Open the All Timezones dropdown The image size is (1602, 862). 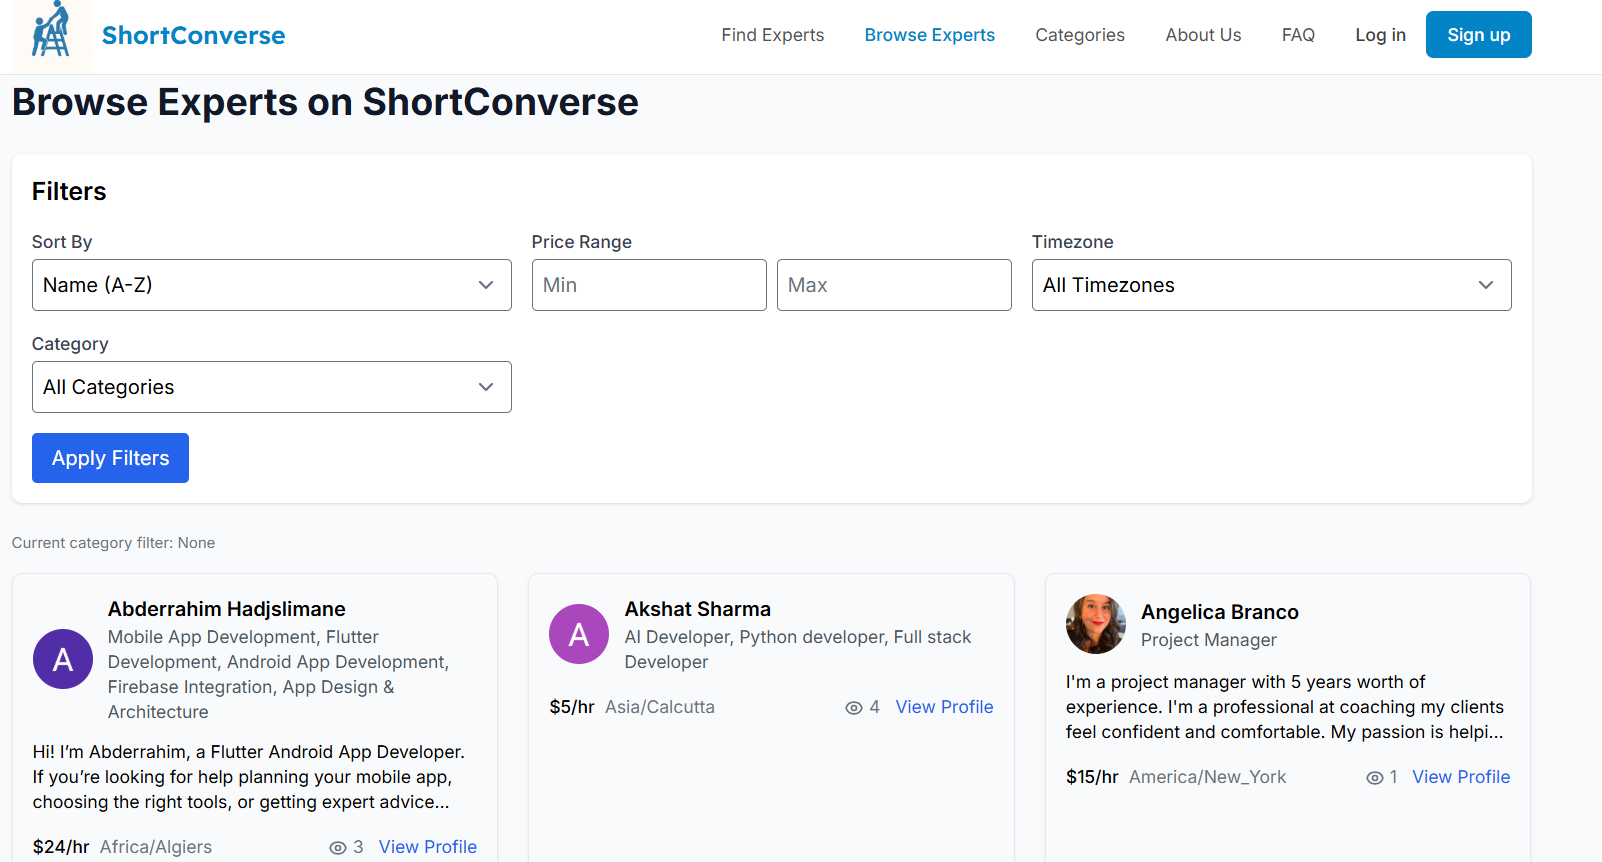pyautogui.click(x=1270, y=285)
